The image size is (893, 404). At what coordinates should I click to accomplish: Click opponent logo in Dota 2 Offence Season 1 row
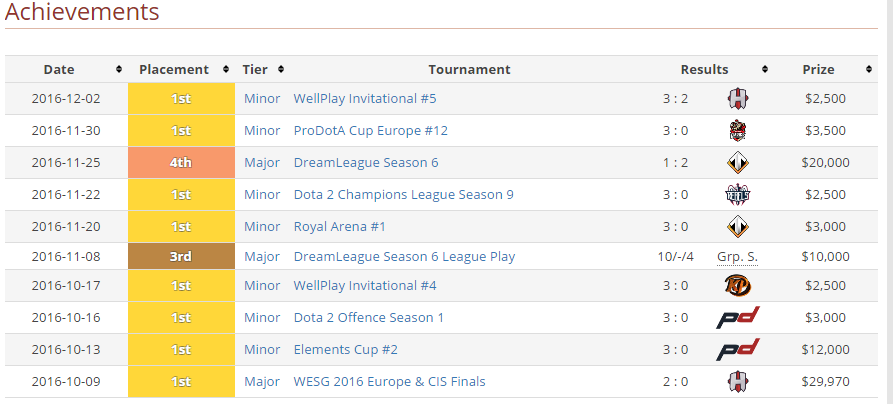[x=738, y=318]
